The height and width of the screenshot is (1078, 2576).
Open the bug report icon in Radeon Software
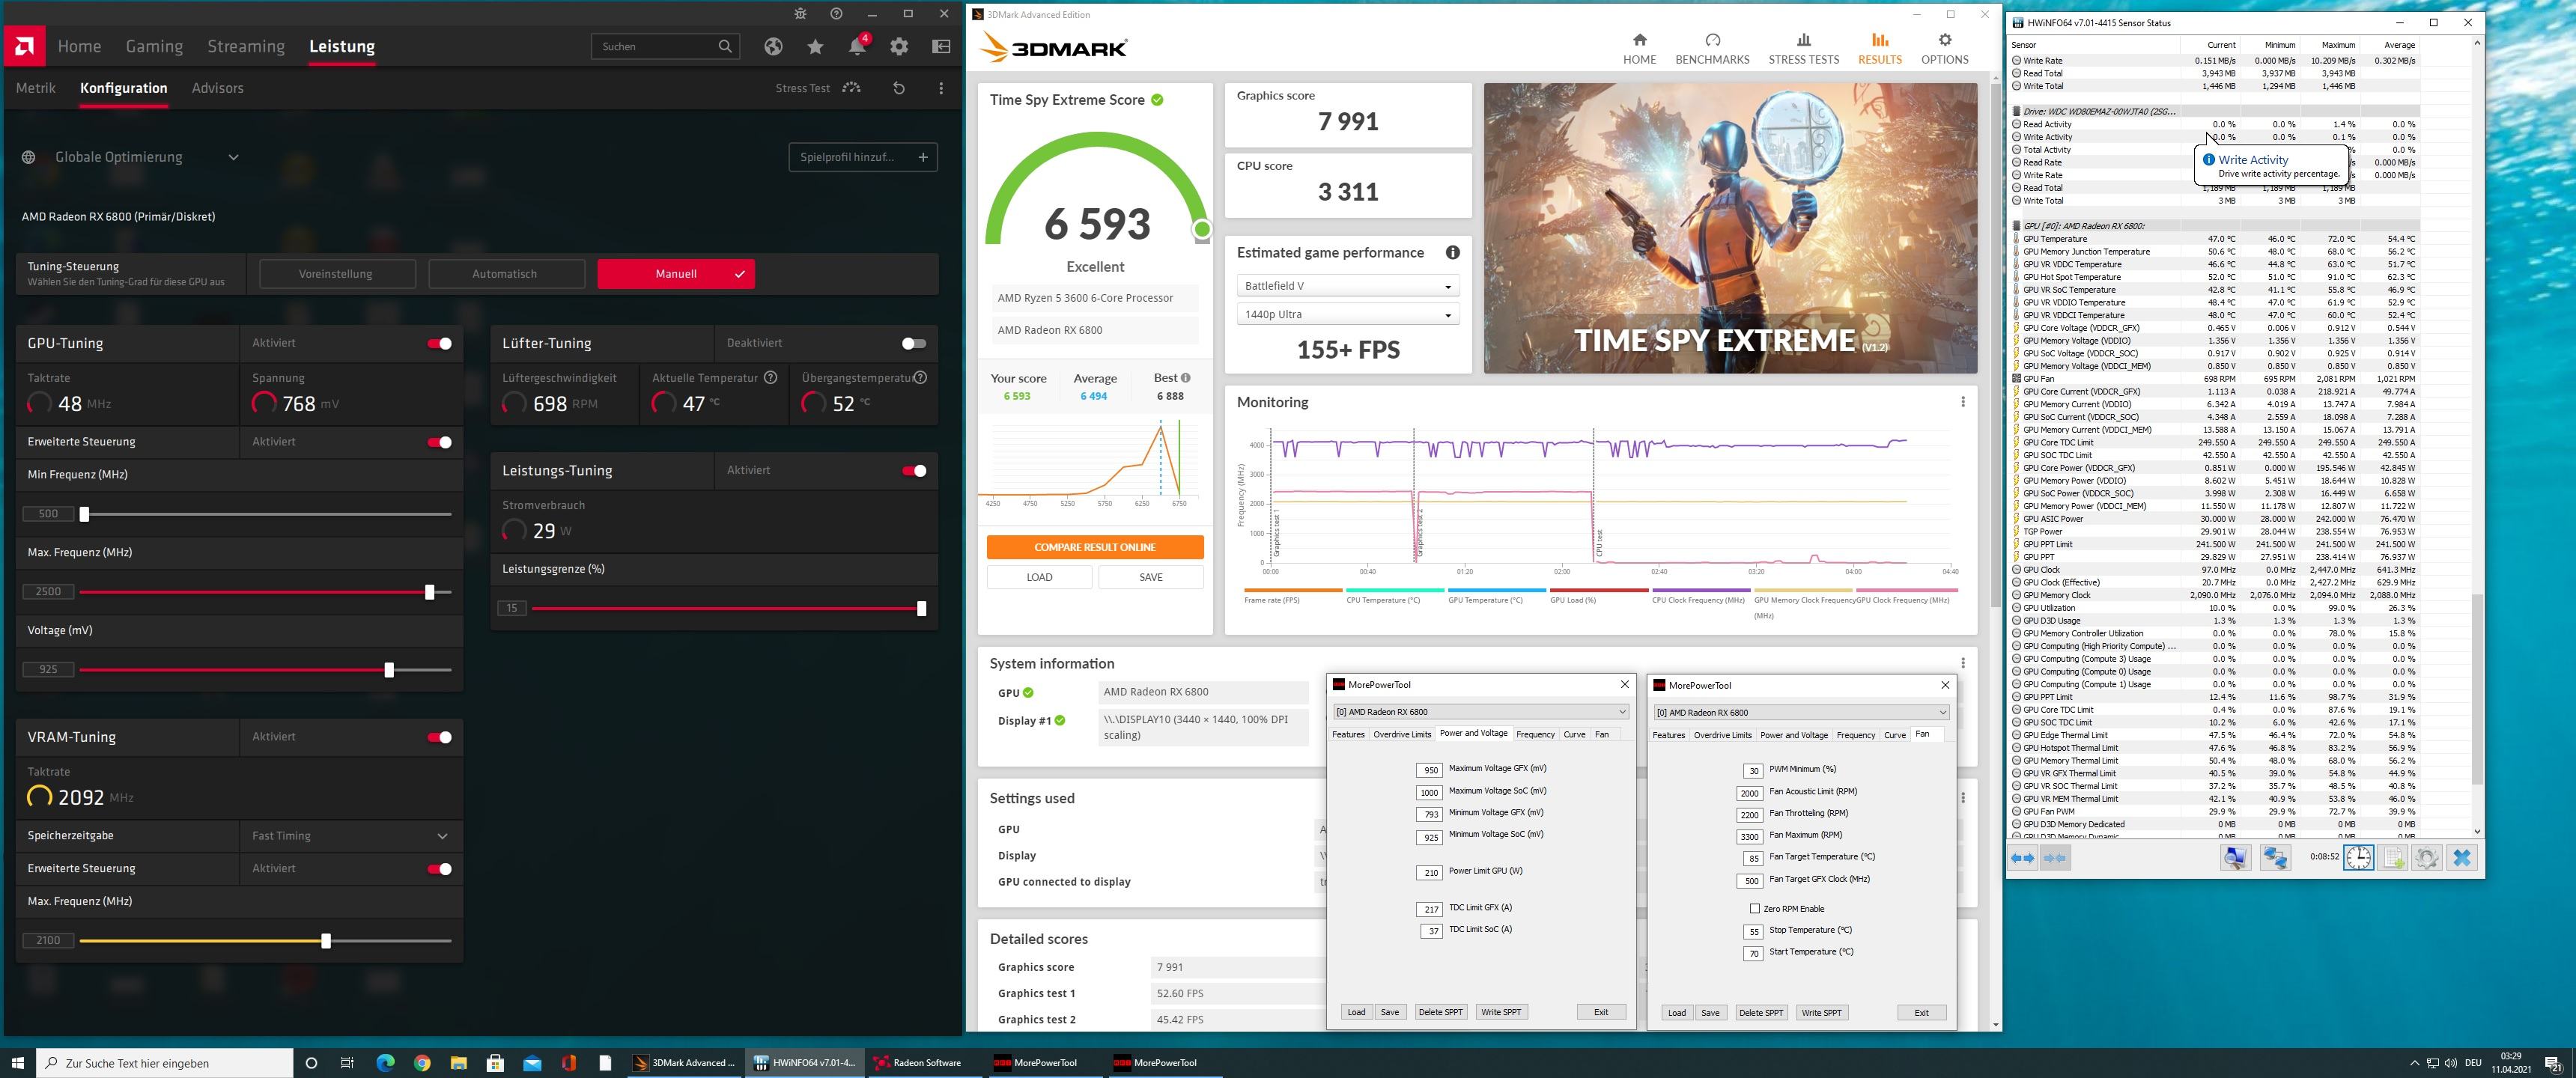click(800, 14)
